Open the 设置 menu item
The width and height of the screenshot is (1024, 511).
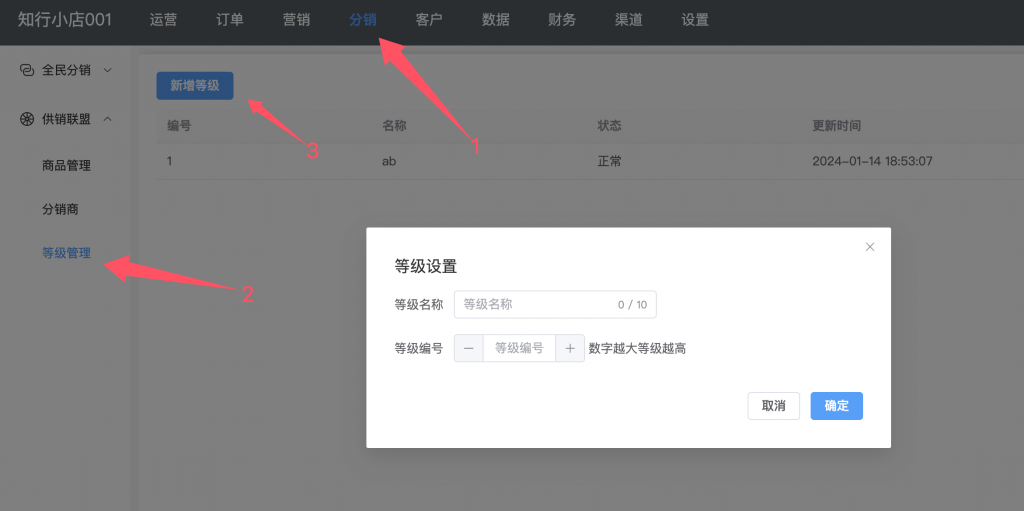point(695,20)
